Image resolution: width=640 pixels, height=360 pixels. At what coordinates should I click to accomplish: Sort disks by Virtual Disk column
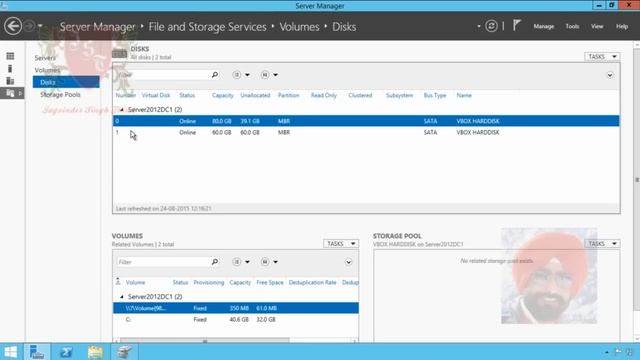point(156,96)
